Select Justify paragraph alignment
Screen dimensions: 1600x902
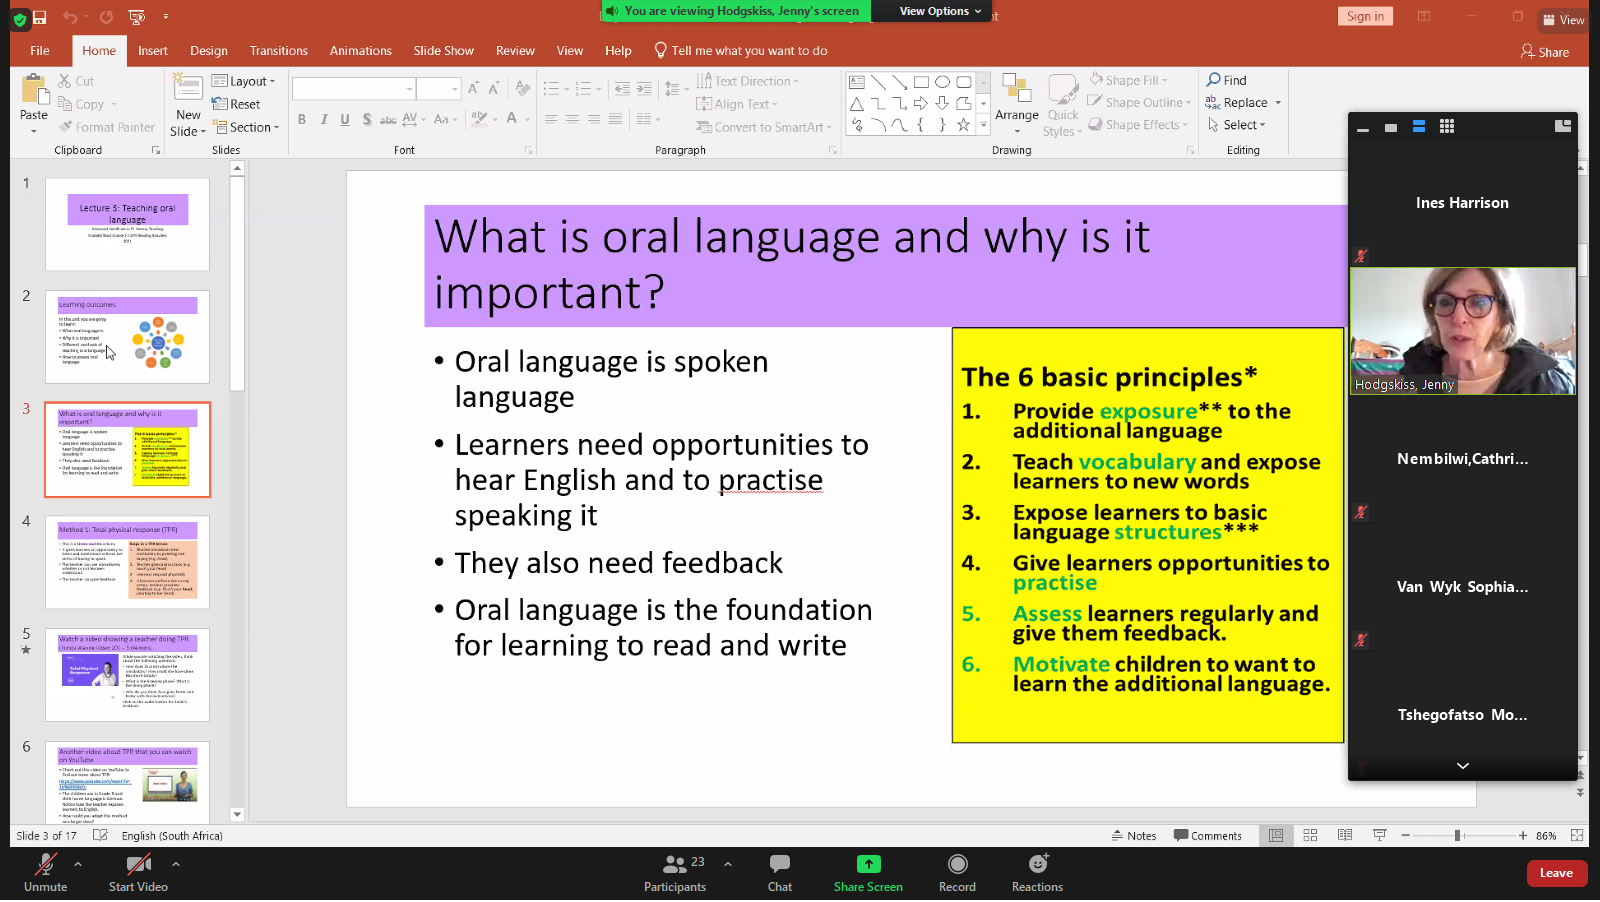coord(615,119)
